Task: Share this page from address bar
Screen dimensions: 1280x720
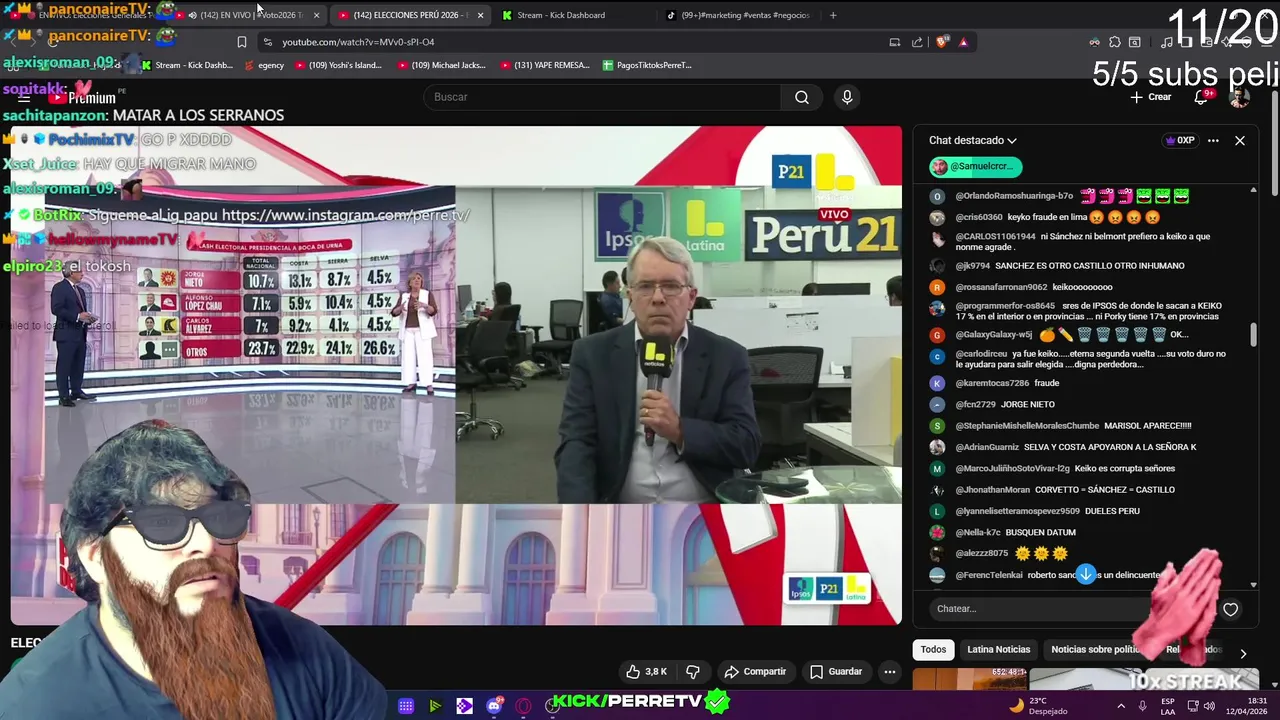Action: [917, 42]
